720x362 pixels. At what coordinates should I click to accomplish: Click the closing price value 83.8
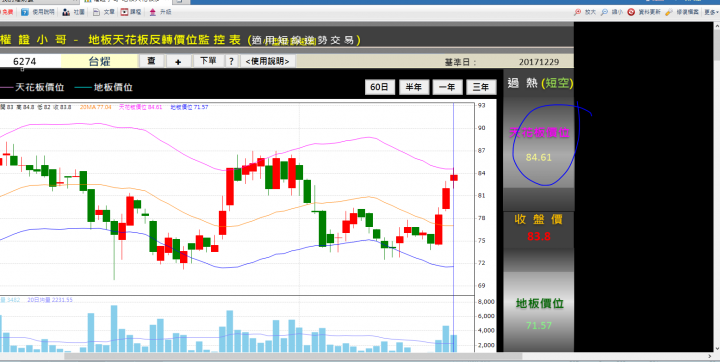click(539, 237)
